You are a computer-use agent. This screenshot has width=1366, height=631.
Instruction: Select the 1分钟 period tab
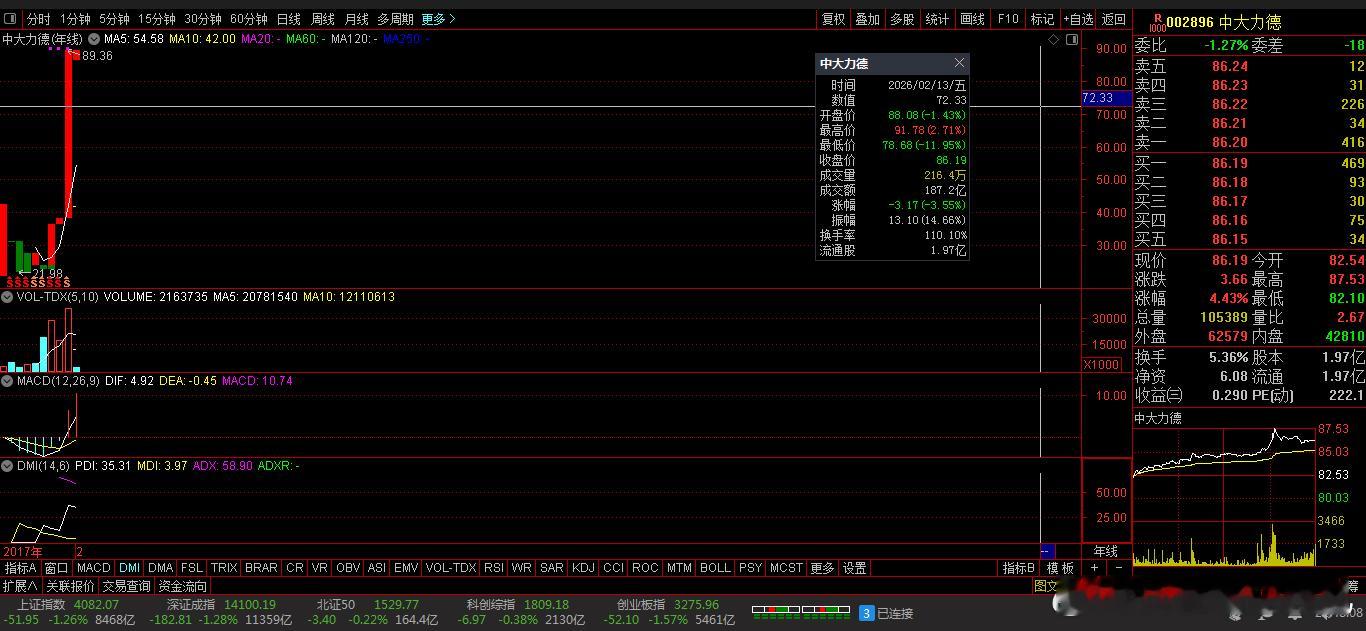[x=75, y=19]
